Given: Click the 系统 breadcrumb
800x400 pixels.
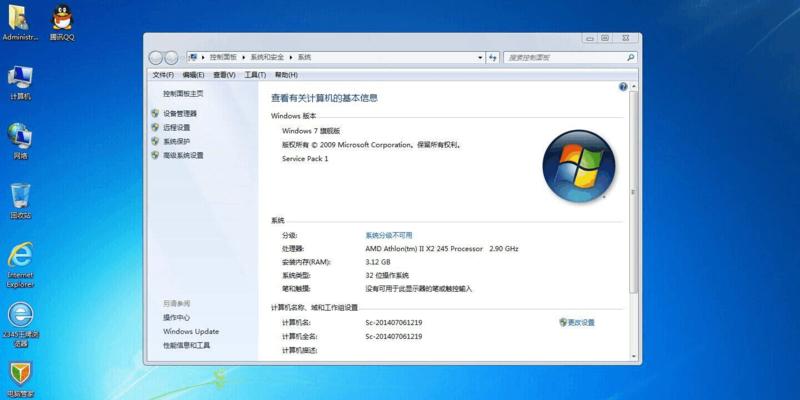Looking at the screenshot, I should (x=304, y=58).
